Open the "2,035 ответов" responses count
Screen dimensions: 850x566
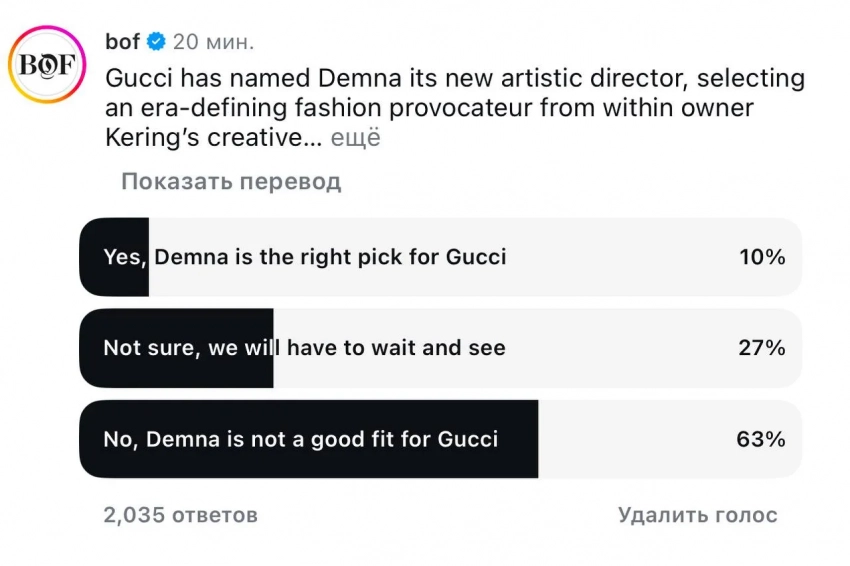coord(181,515)
